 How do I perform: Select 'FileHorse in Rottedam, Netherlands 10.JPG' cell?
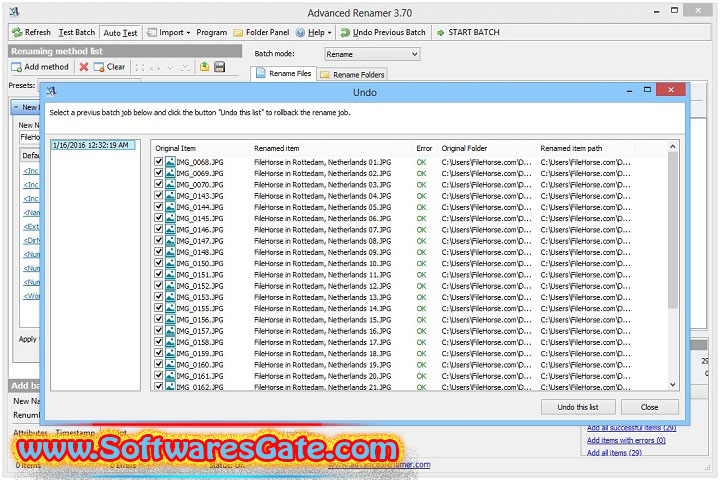(322, 263)
